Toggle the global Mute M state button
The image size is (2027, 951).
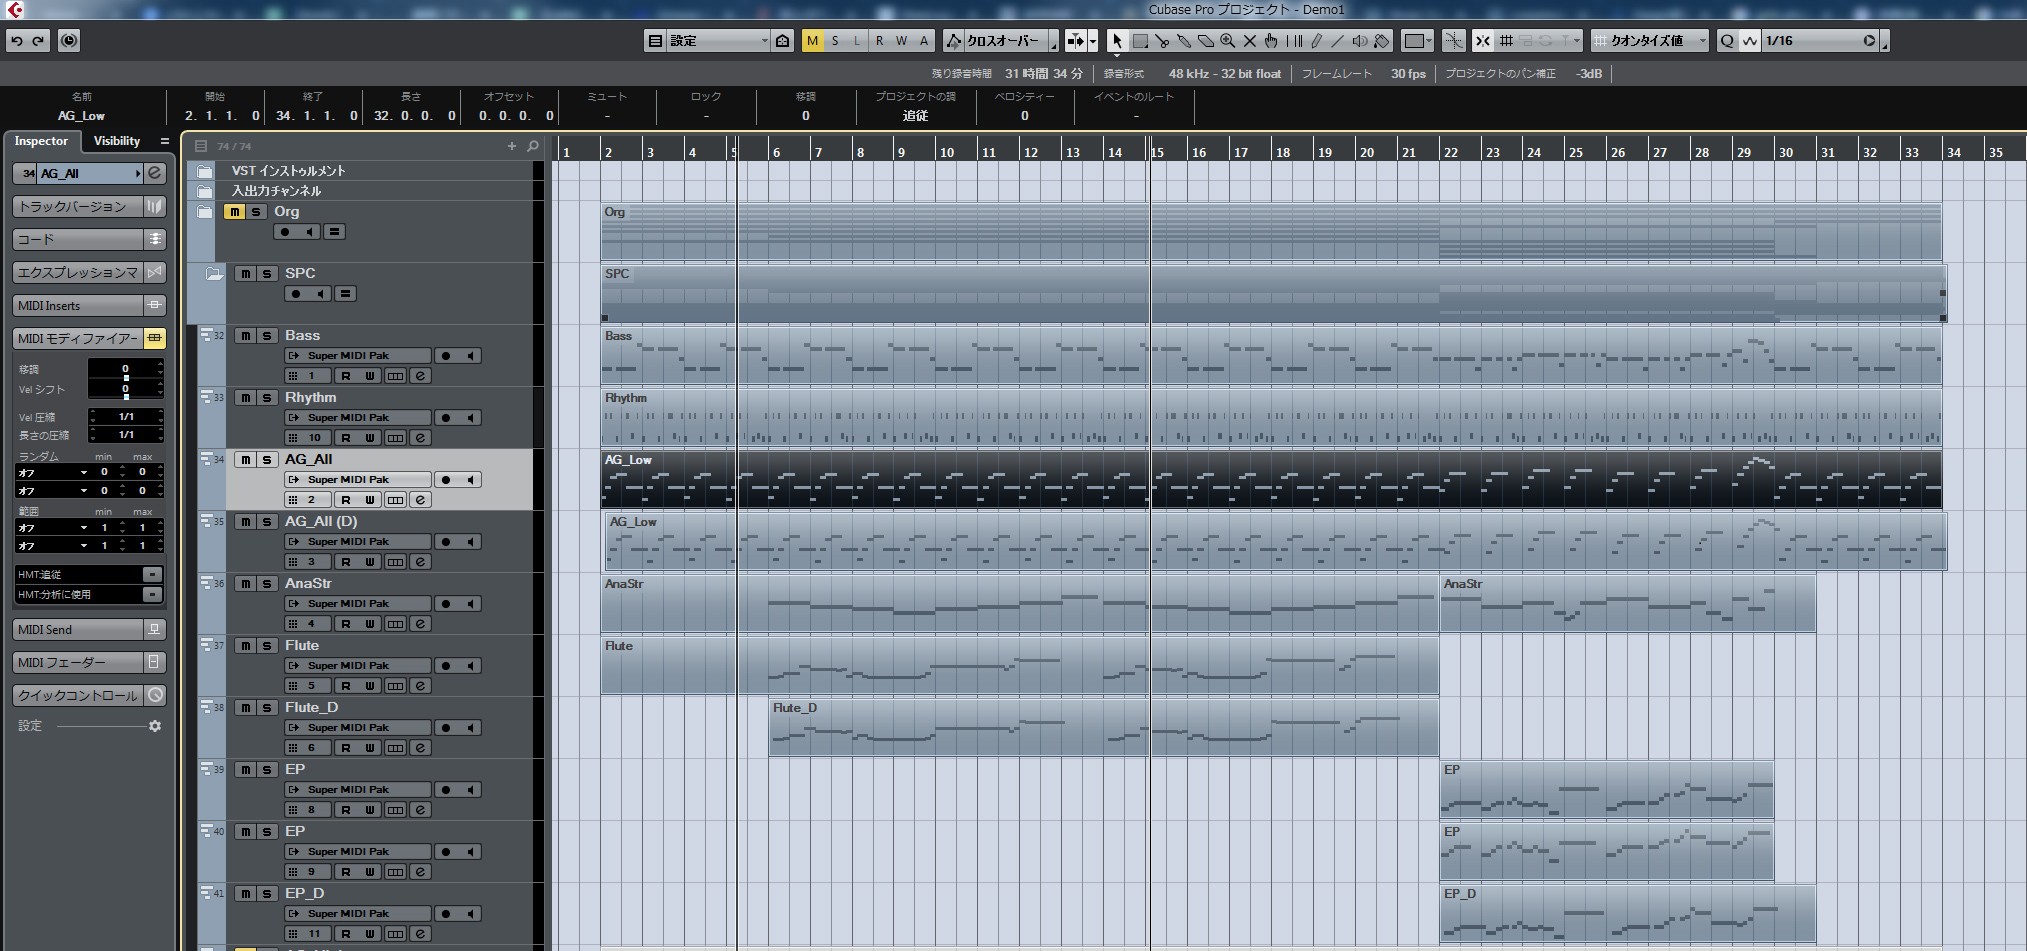click(x=812, y=41)
